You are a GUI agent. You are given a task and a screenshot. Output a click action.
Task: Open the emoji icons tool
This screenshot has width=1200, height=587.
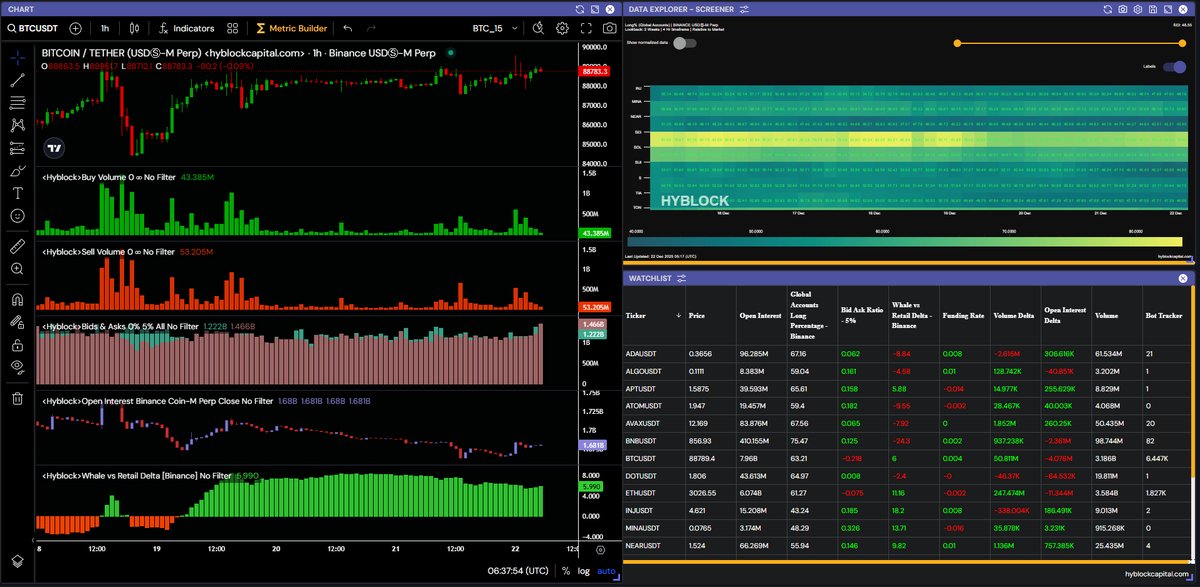(x=17, y=216)
